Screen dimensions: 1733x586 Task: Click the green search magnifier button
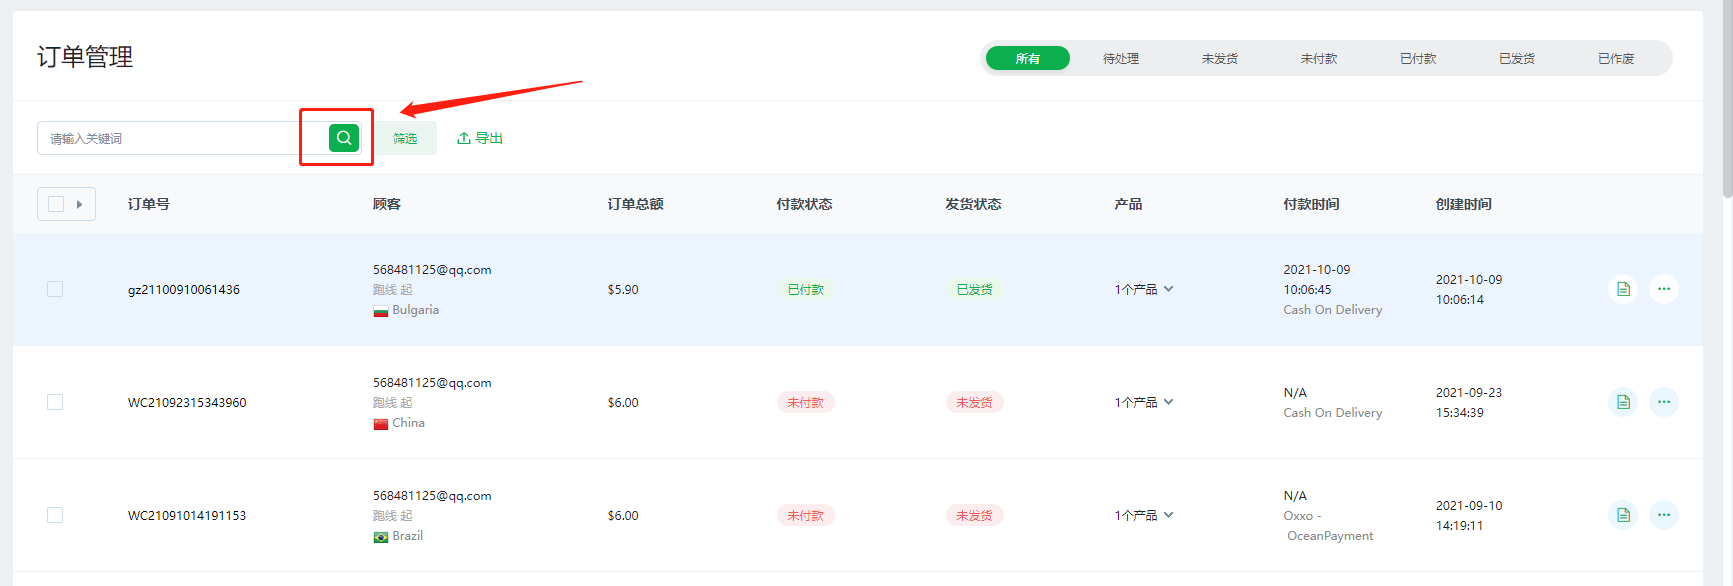click(343, 138)
